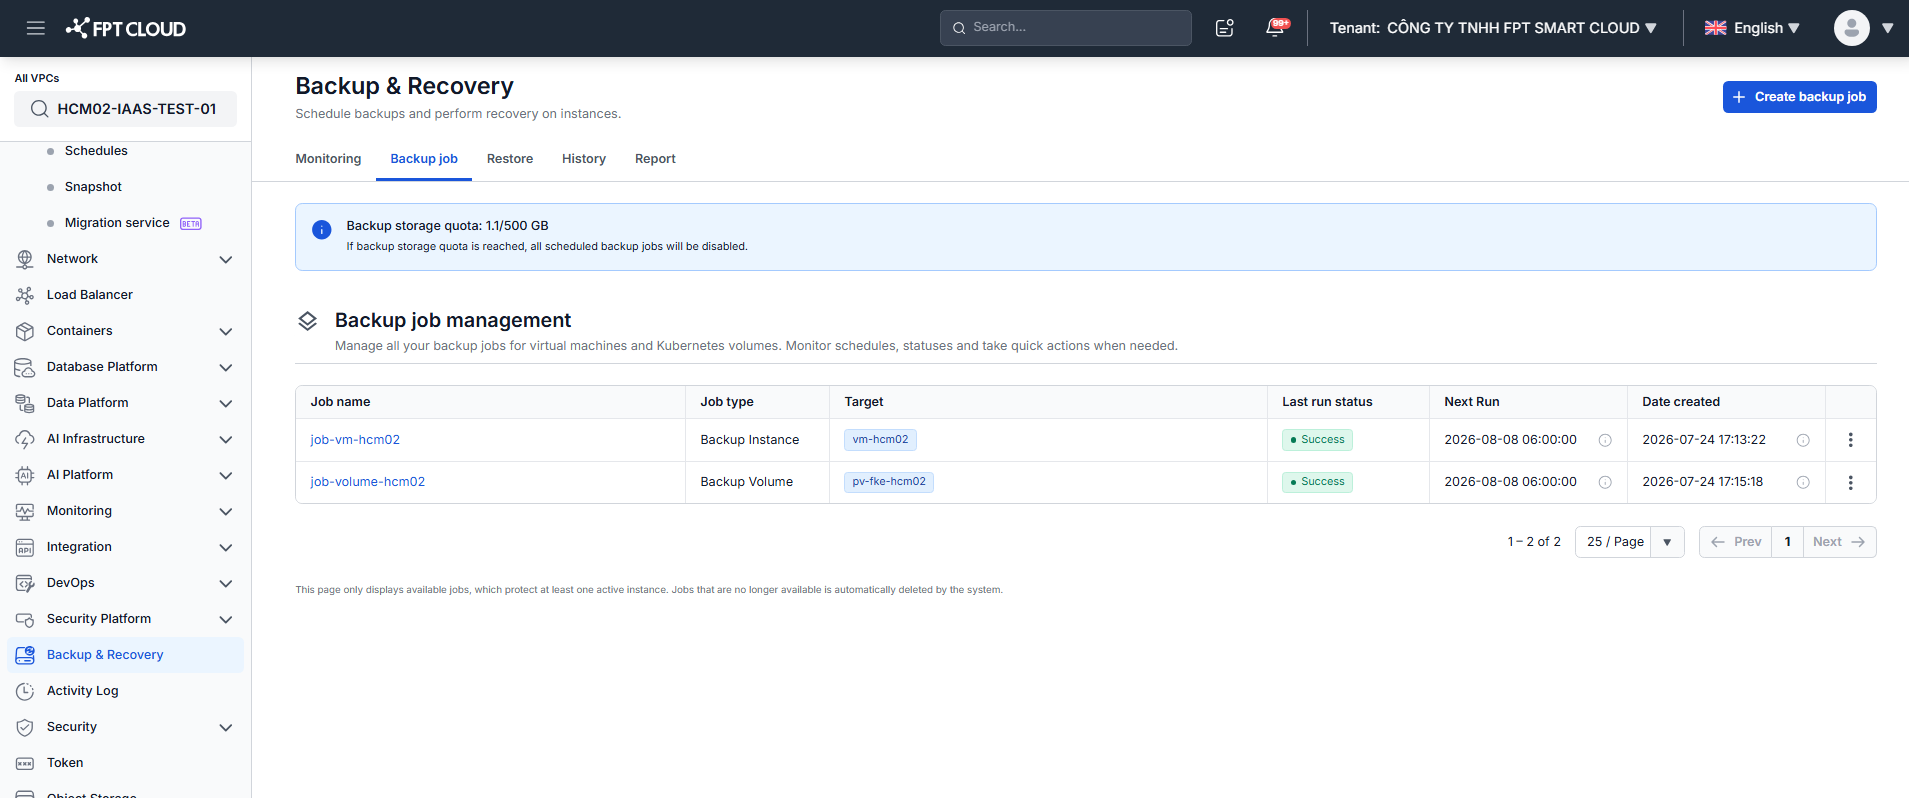Open Migration service in the sidebar

[117, 223]
